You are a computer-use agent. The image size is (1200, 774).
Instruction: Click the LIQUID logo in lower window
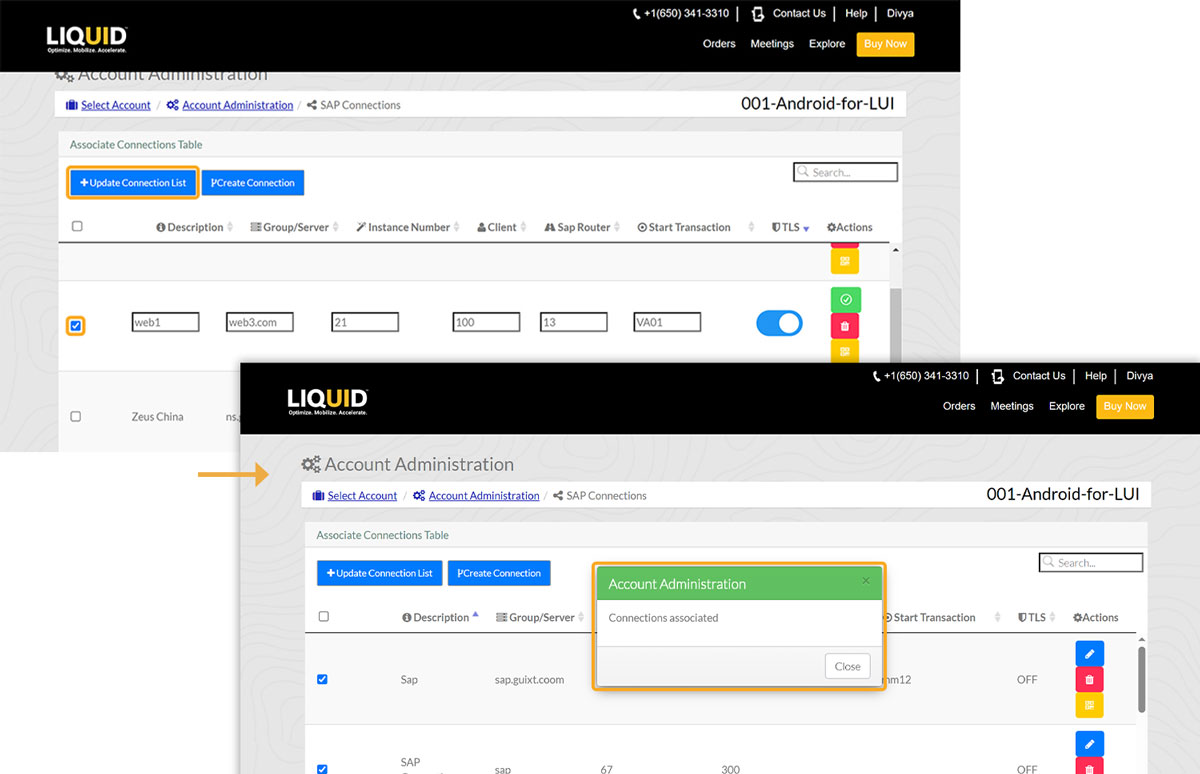point(327,402)
